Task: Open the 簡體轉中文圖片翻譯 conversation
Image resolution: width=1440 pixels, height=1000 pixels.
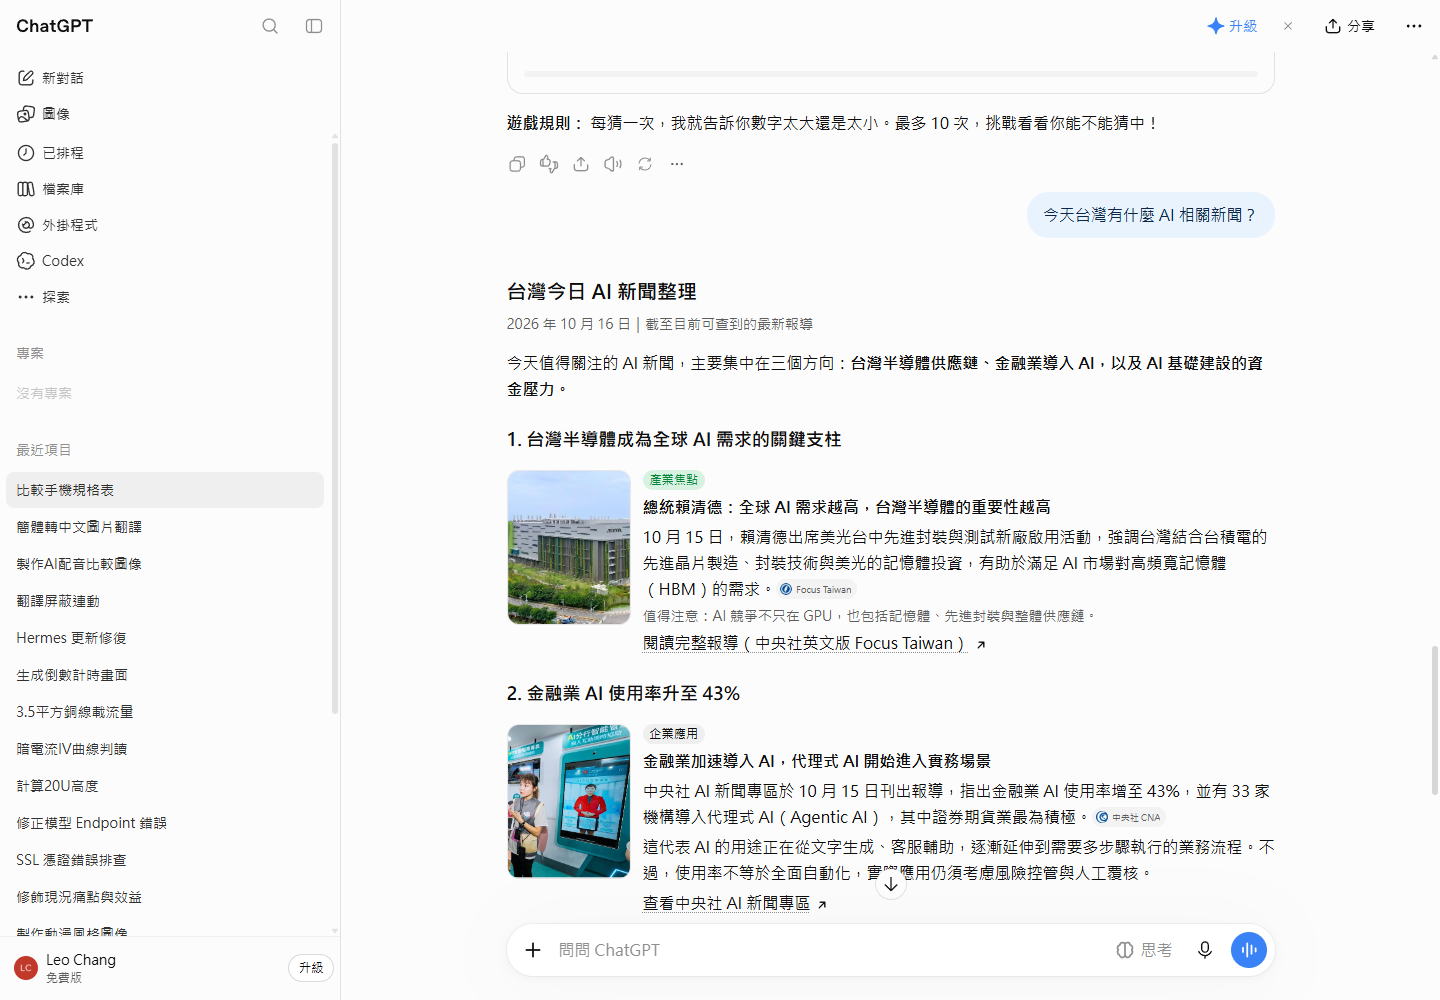Action: click(x=165, y=527)
